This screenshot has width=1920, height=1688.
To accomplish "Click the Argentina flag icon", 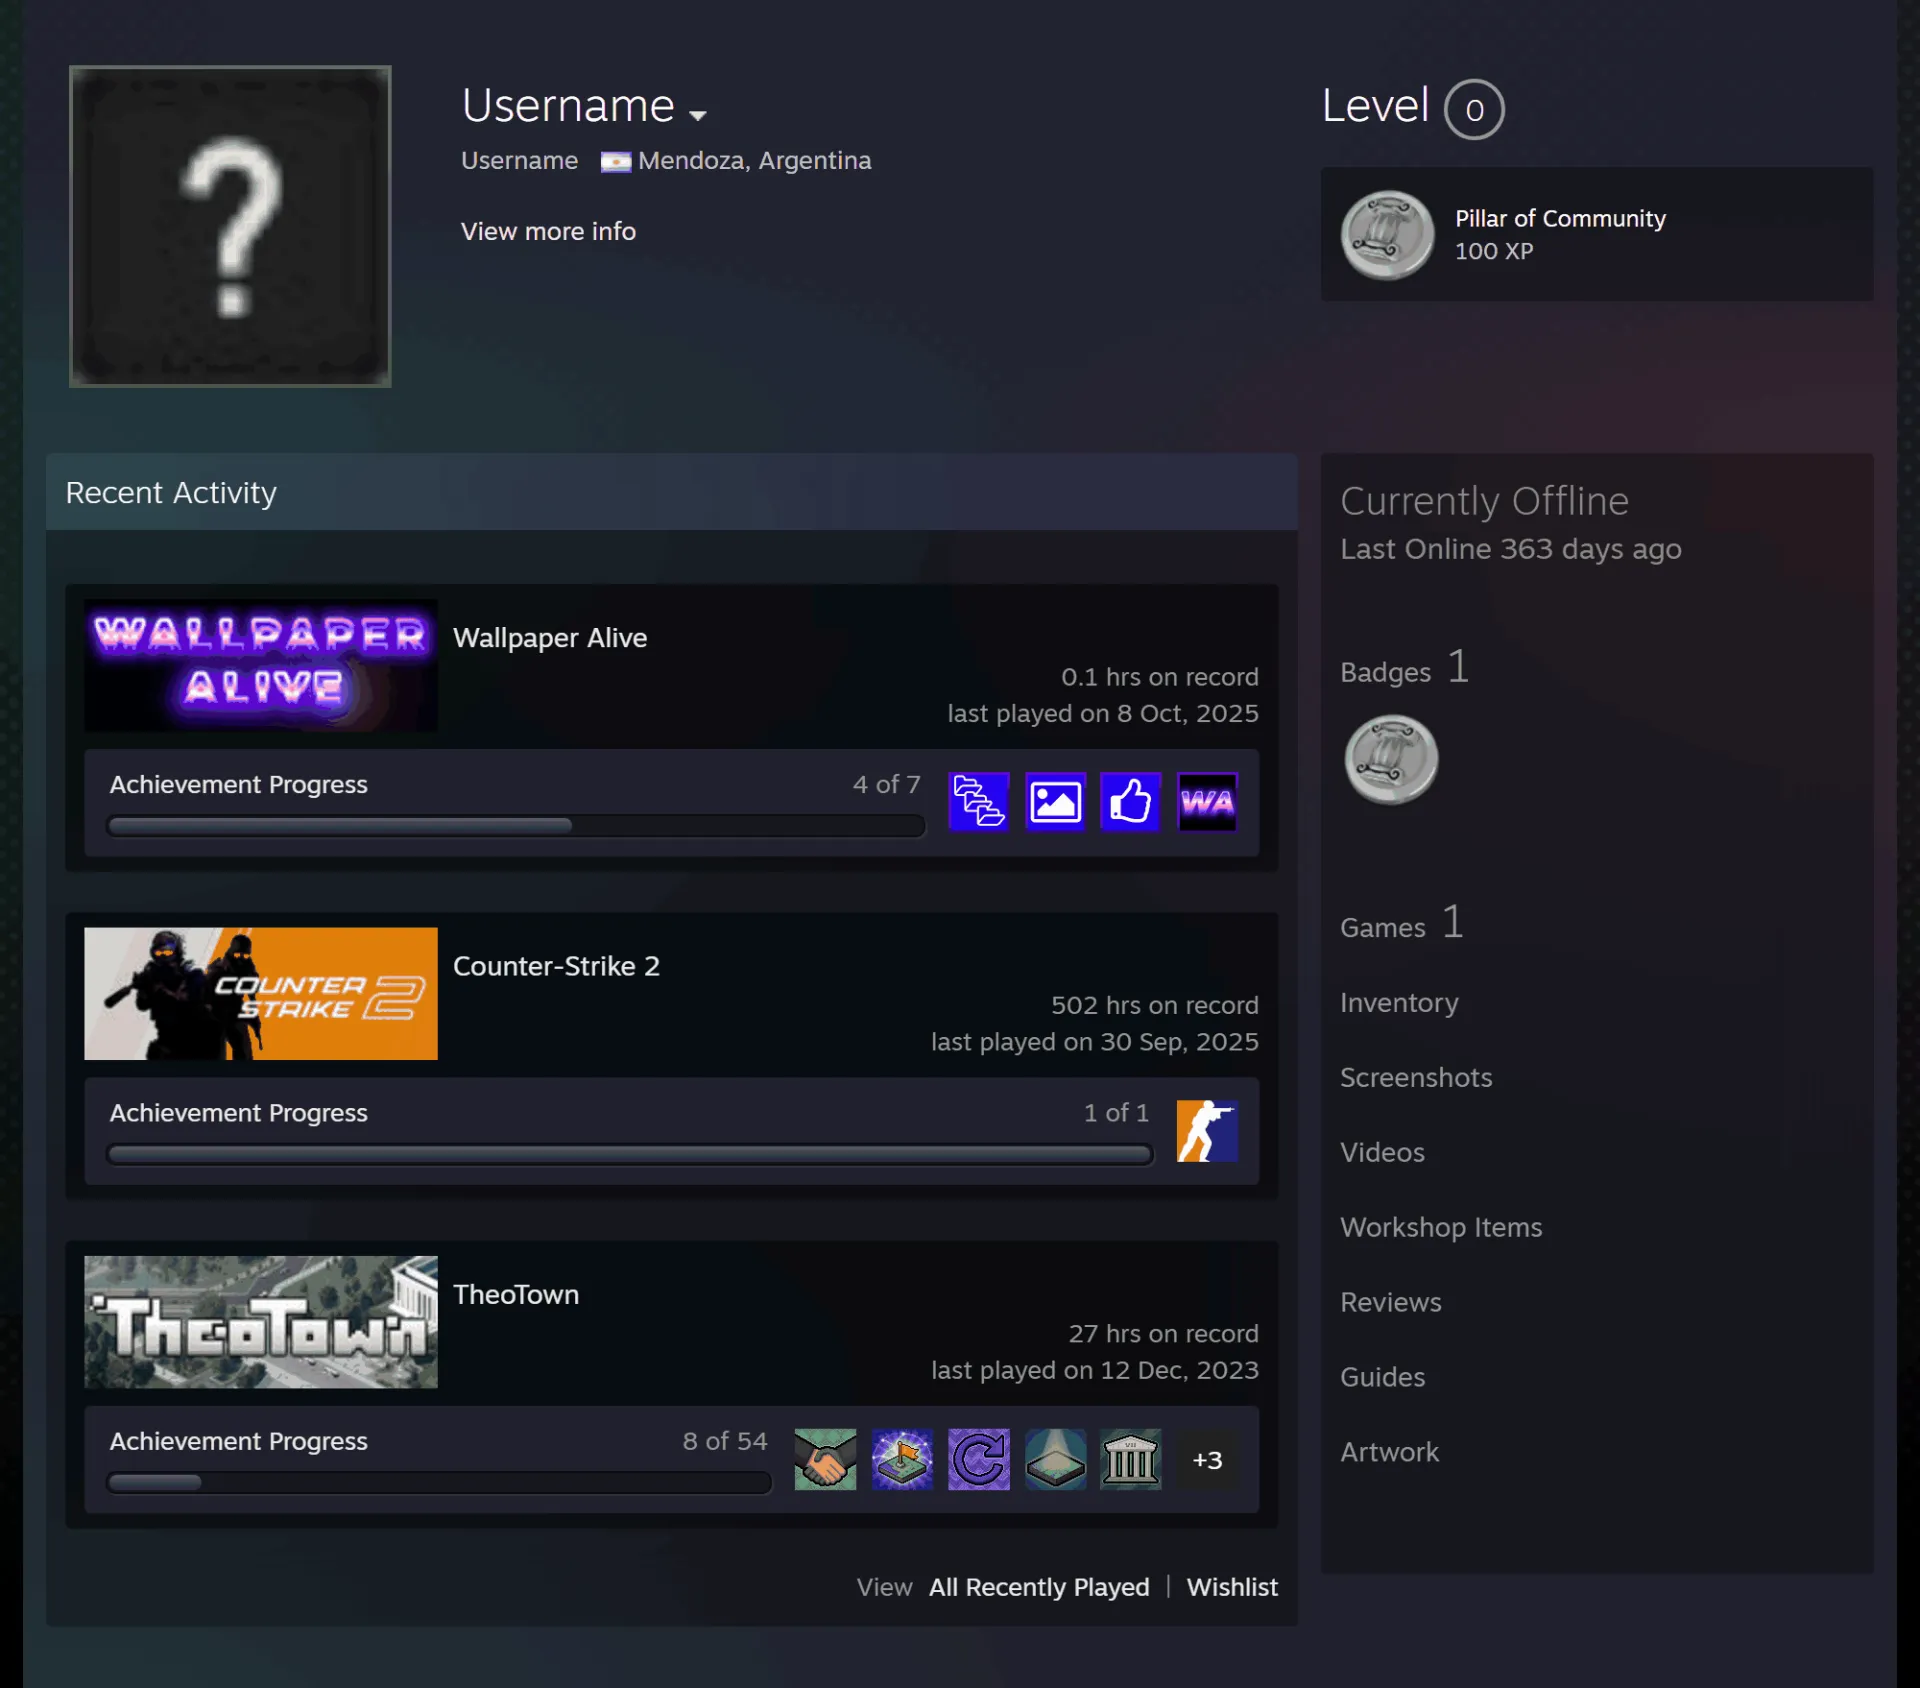I will (615, 162).
